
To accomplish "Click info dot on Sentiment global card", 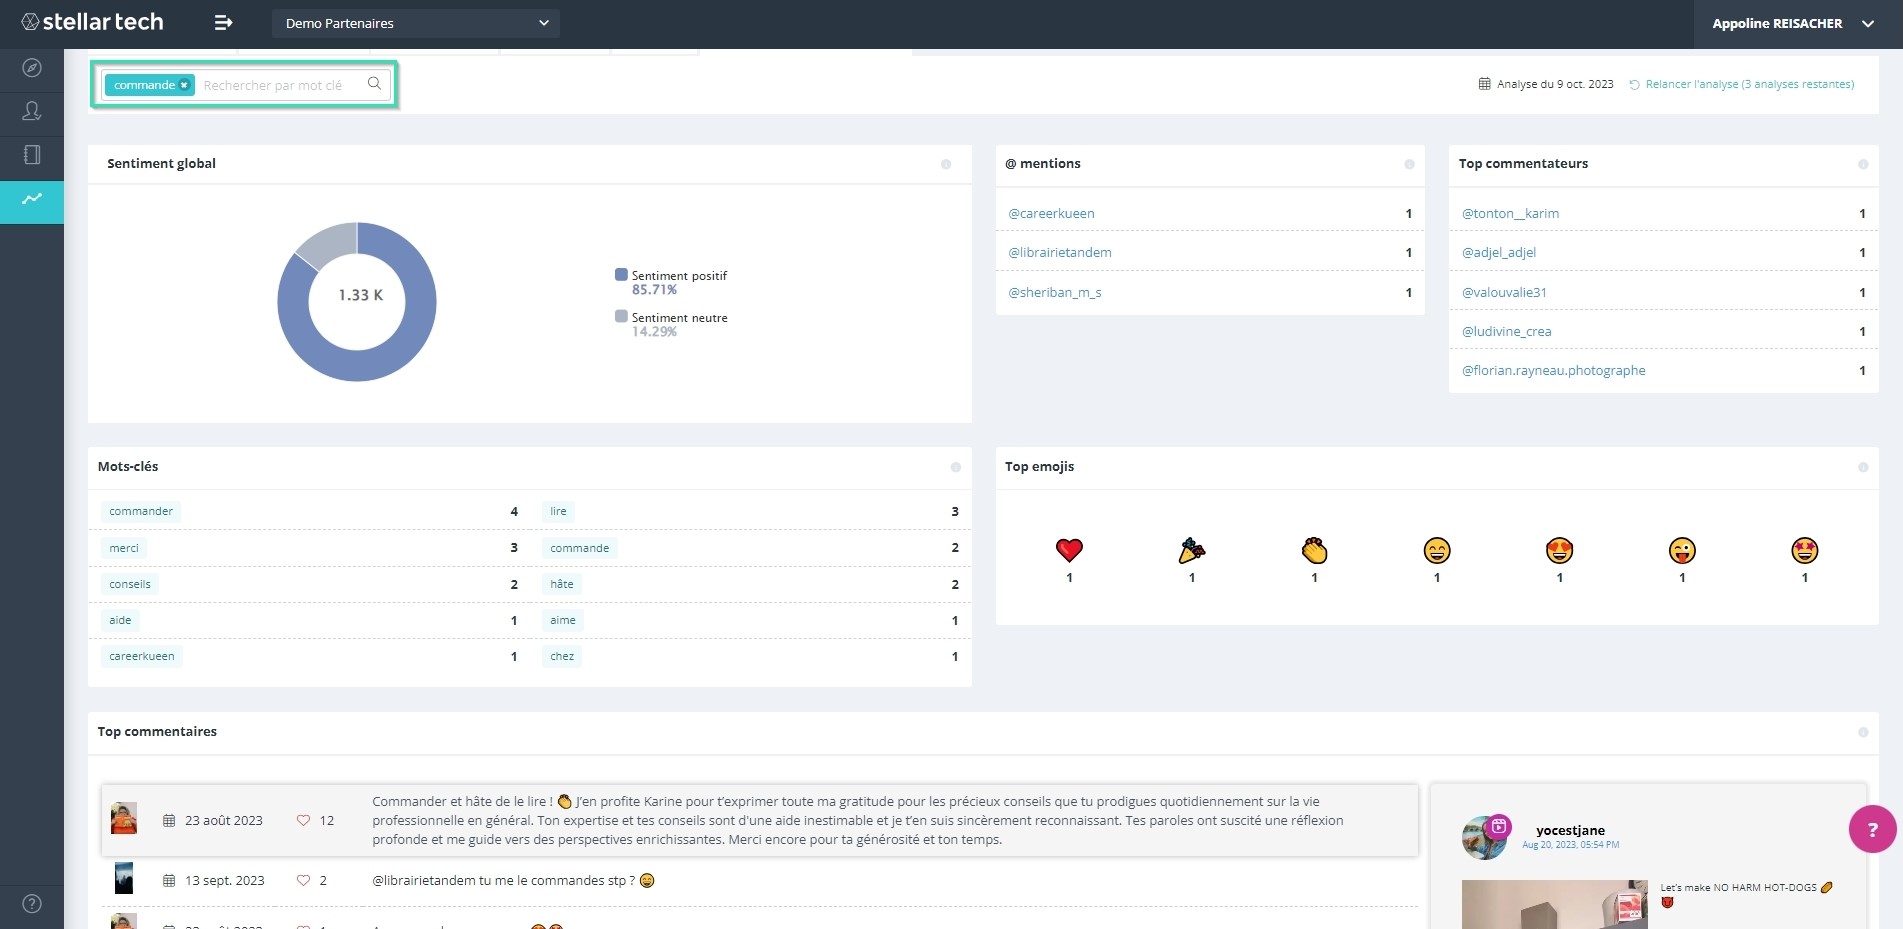I will click(x=946, y=164).
